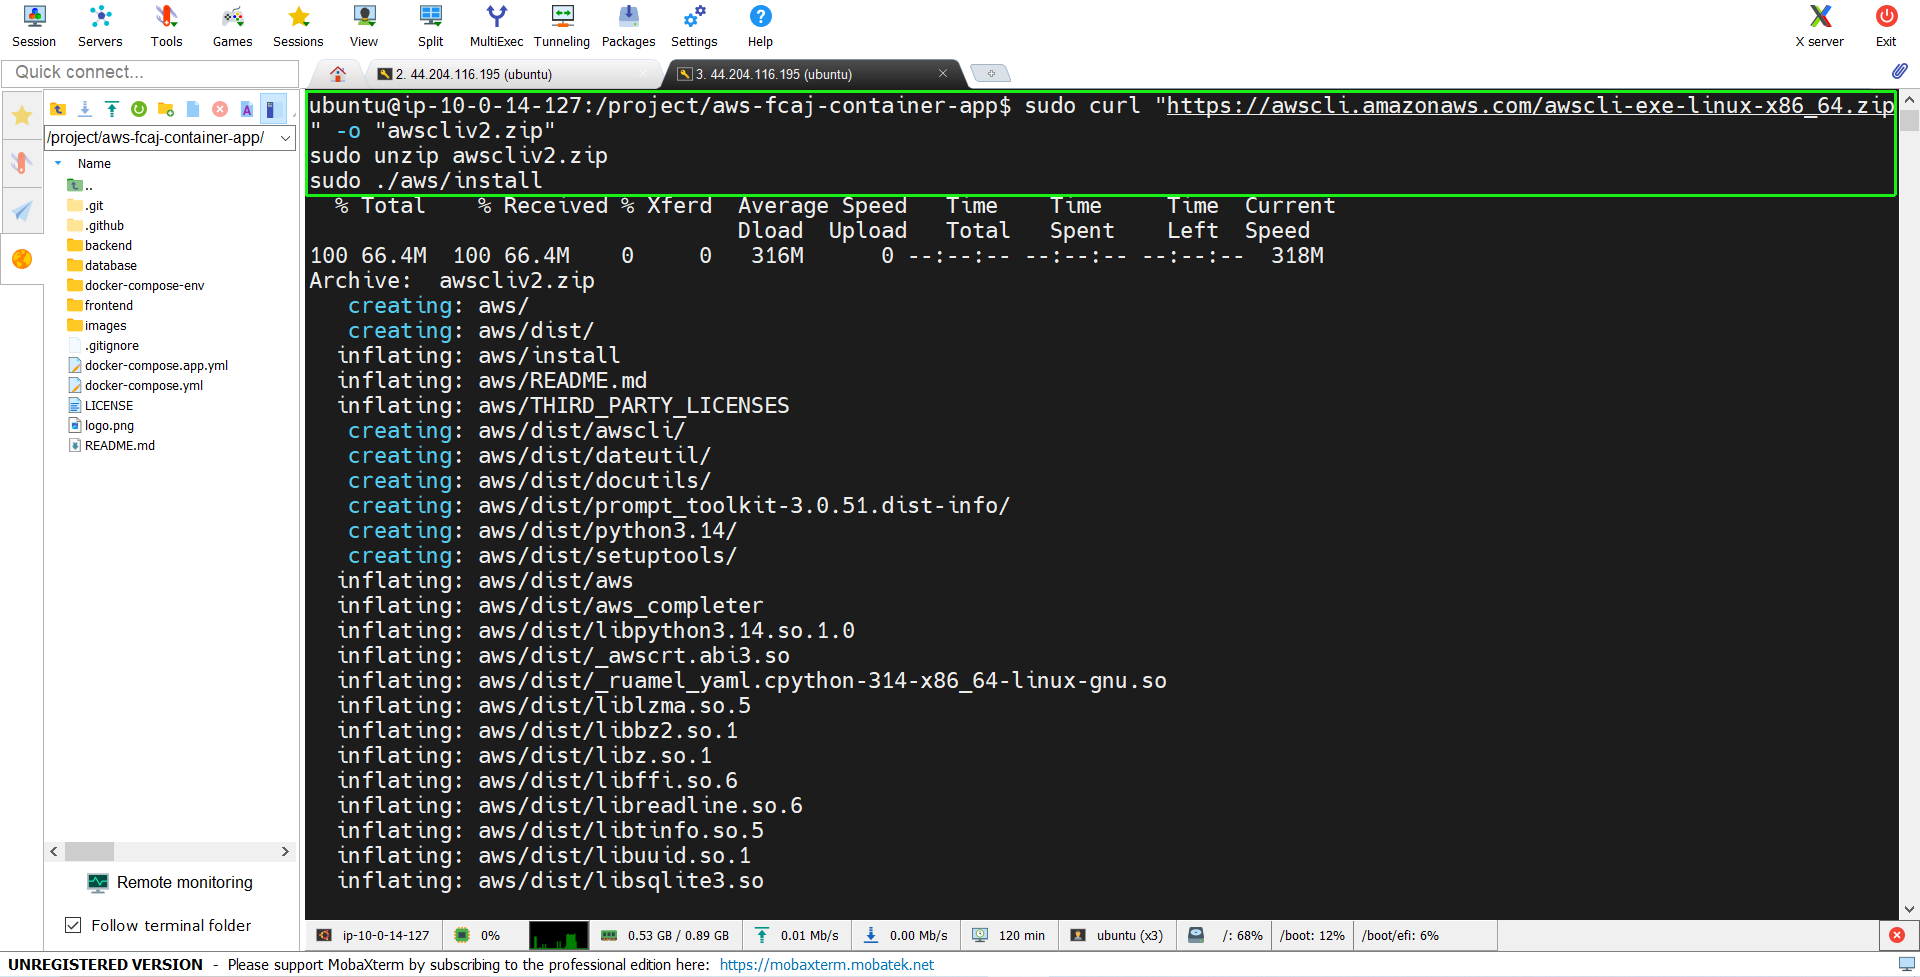Open the mobaxterm.mobatek.net link

[826, 964]
